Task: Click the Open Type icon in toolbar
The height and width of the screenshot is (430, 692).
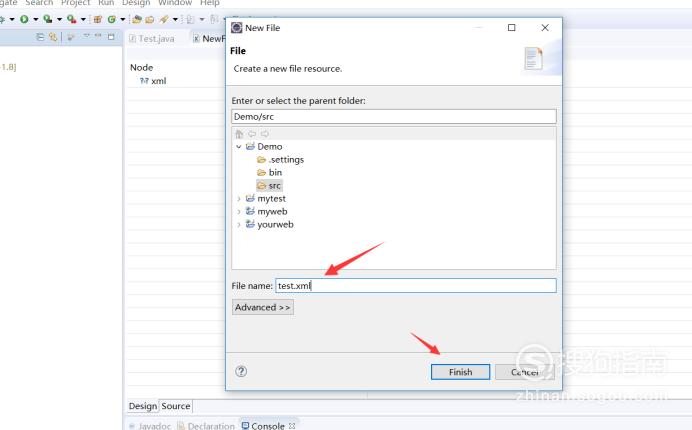Action: coord(137,19)
